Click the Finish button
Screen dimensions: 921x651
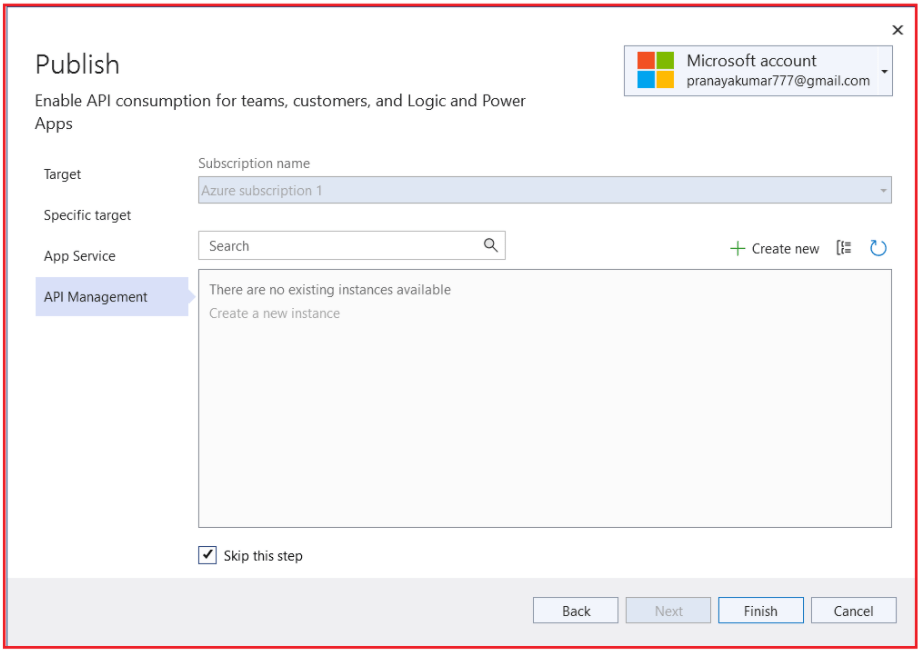[761, 610]
